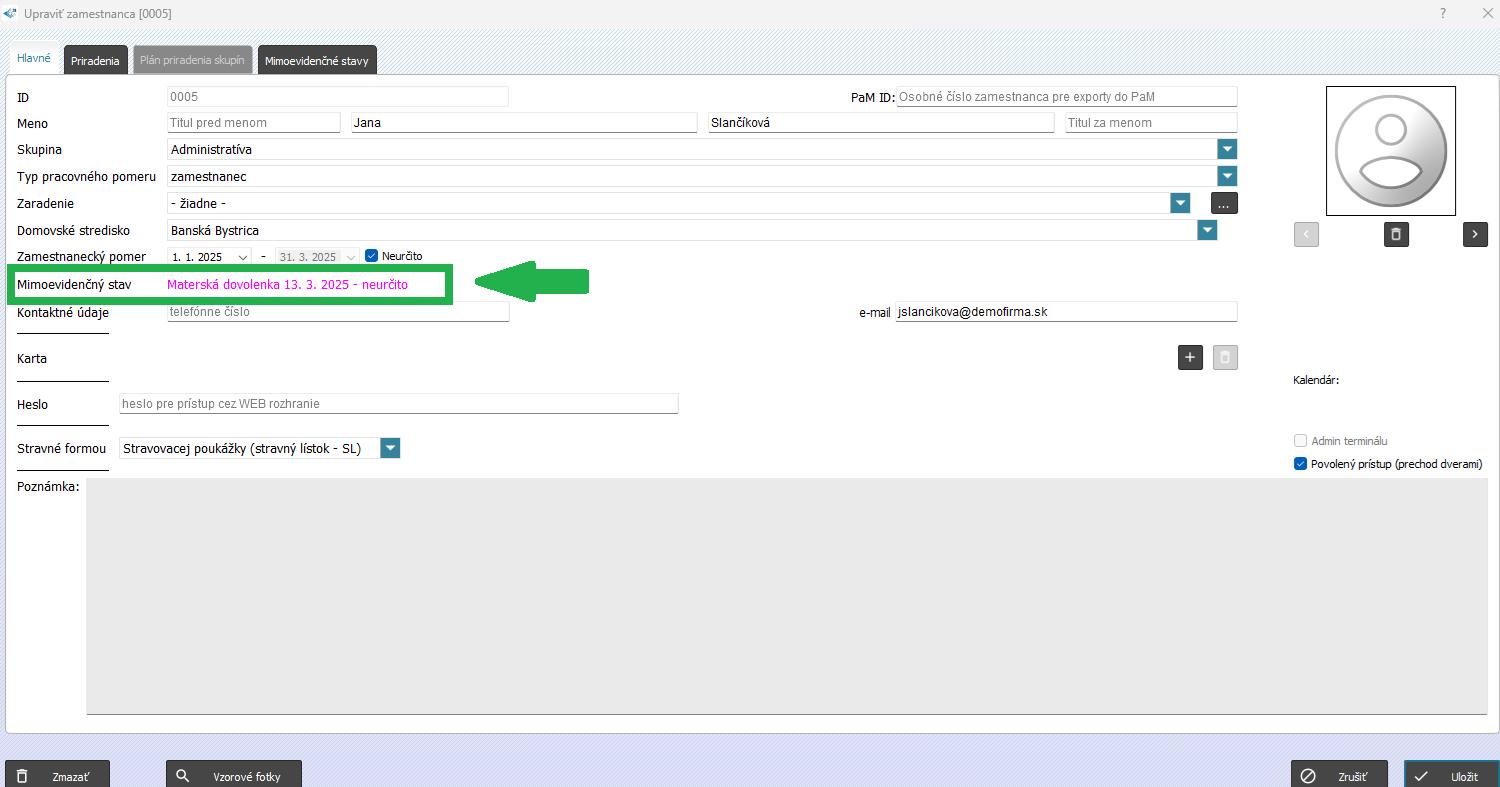Image resolution: width=1500 pixels, height=787 pixels.
Task: Switch to the Hlavné tab
Action: (x=34, y=59)
